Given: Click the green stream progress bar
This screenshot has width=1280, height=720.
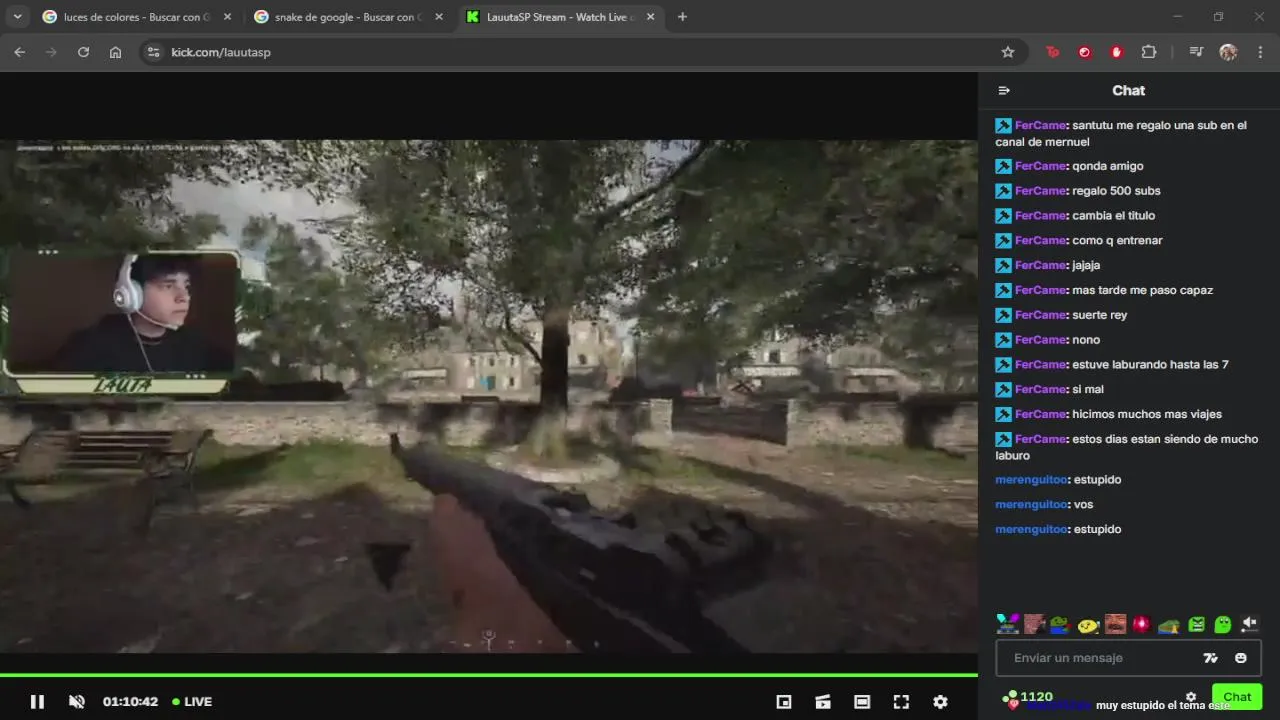Looking at the screenshot, I should point(489,675).
